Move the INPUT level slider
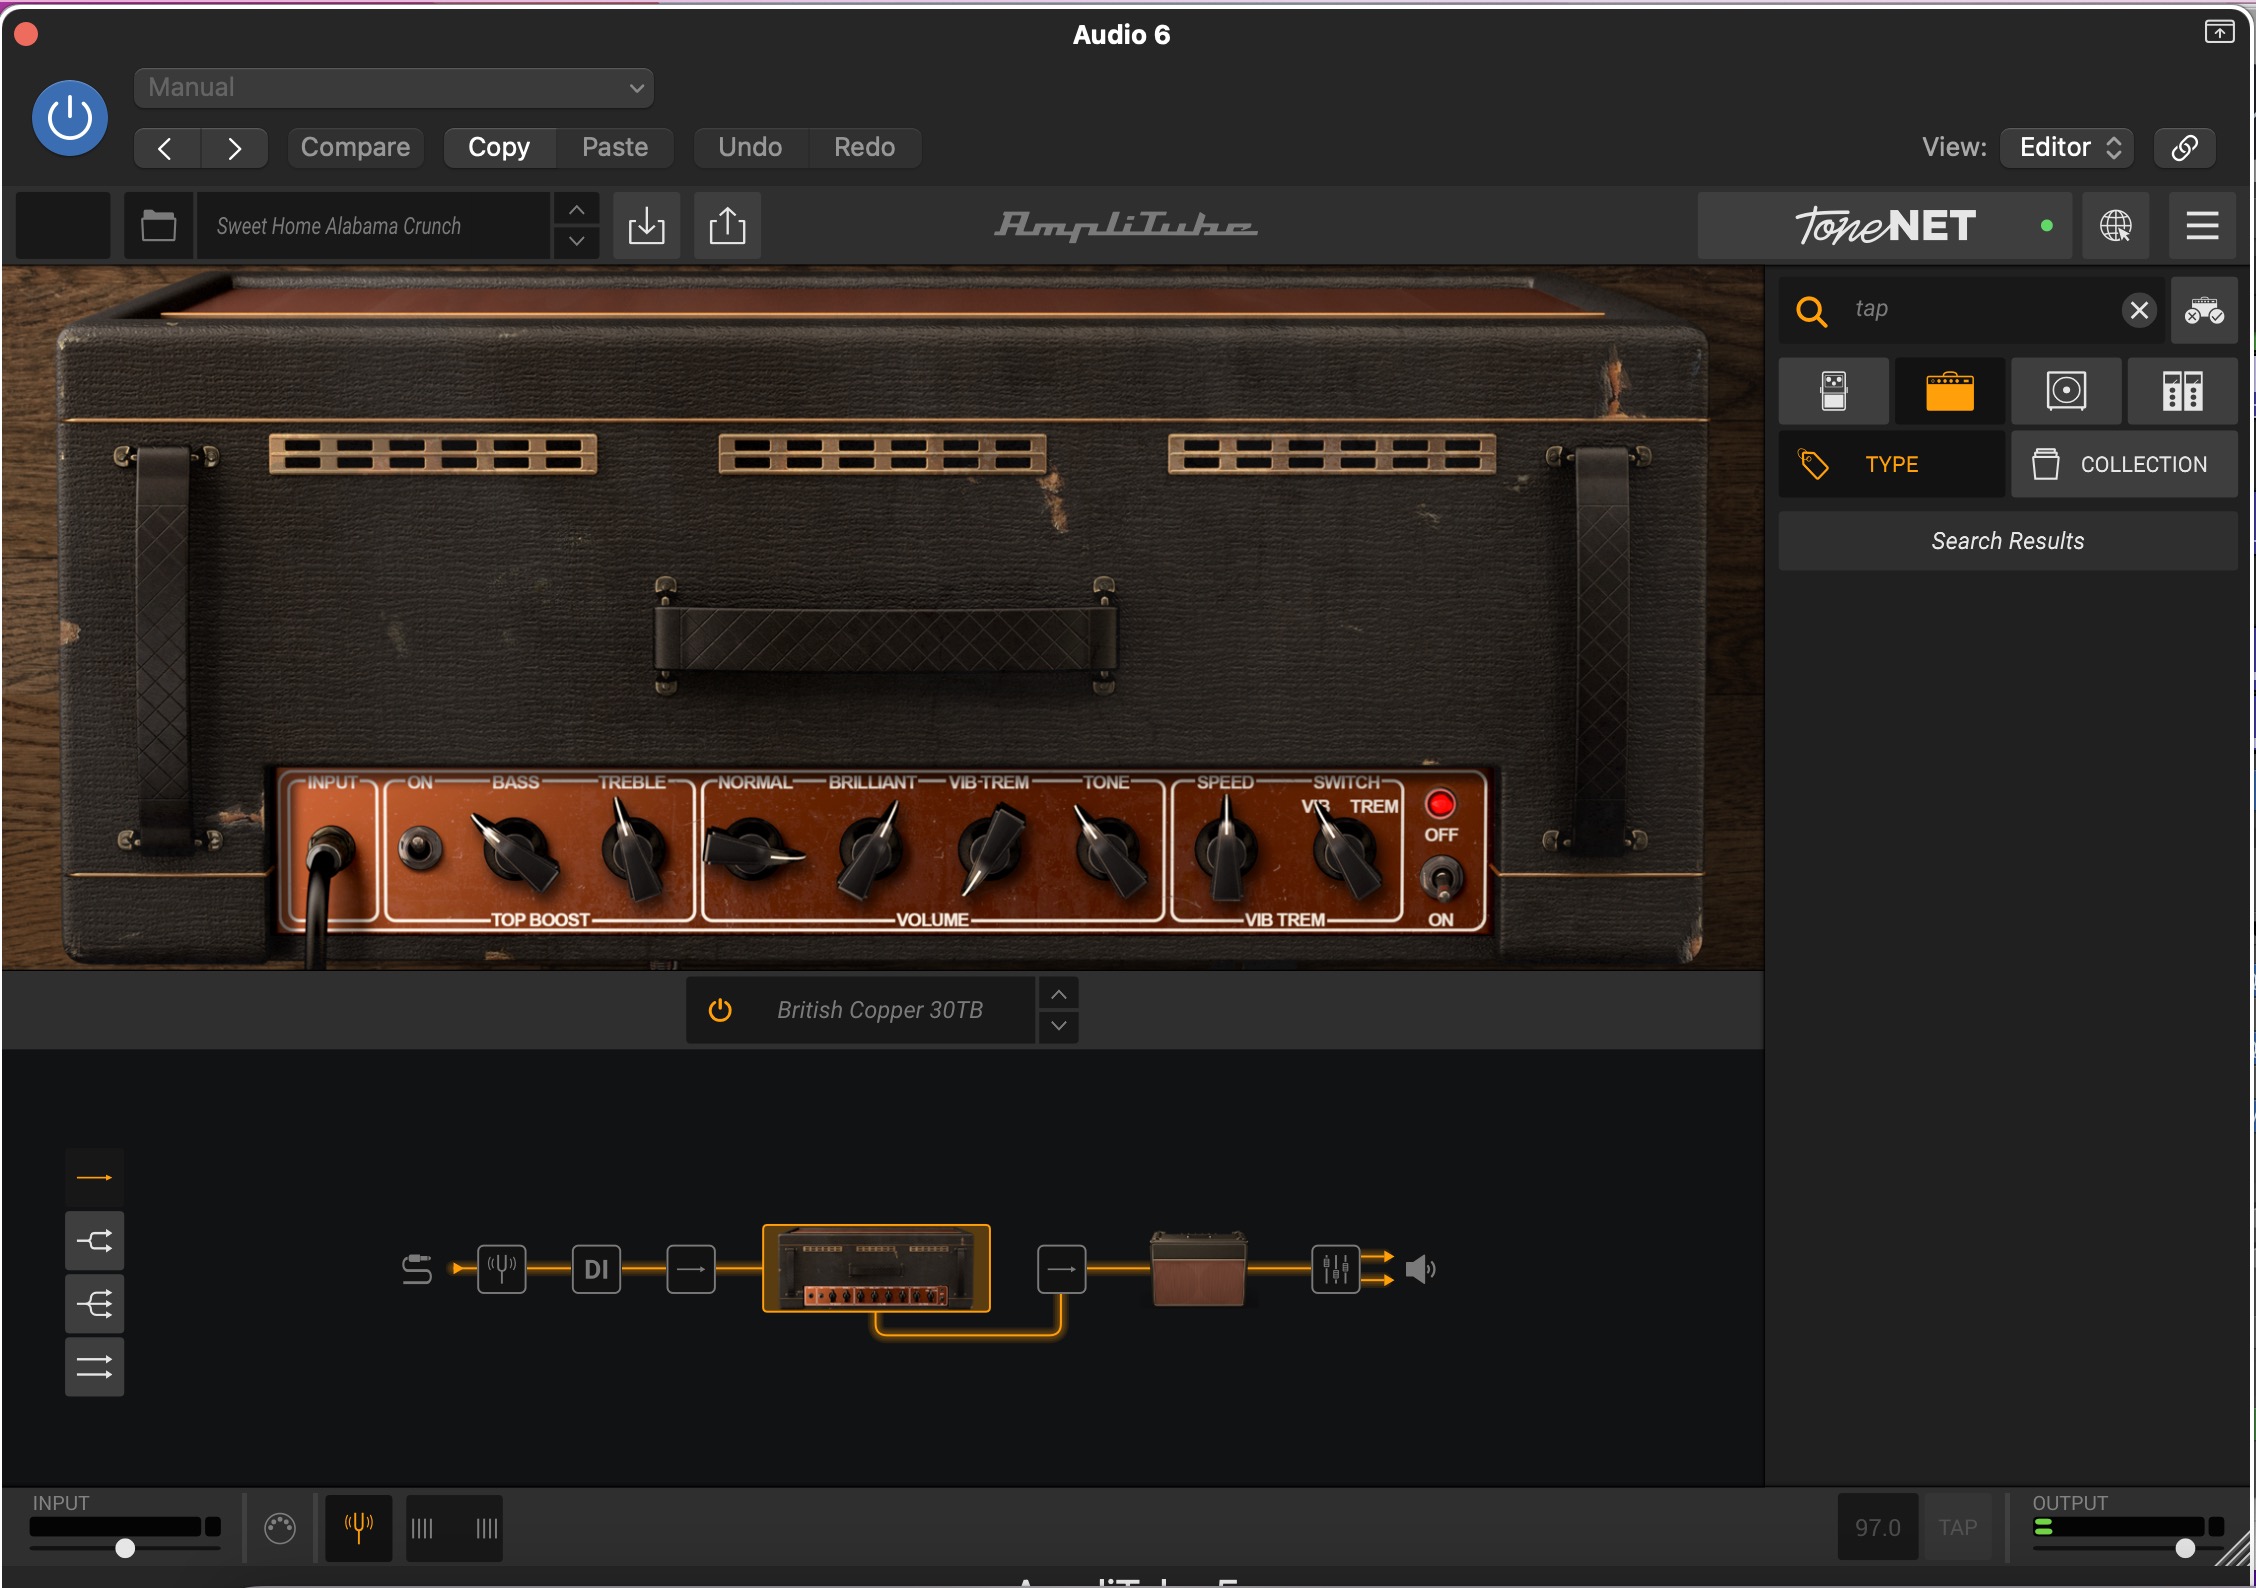Viewport: 2256px width, 1588px height. (125, 1548)
